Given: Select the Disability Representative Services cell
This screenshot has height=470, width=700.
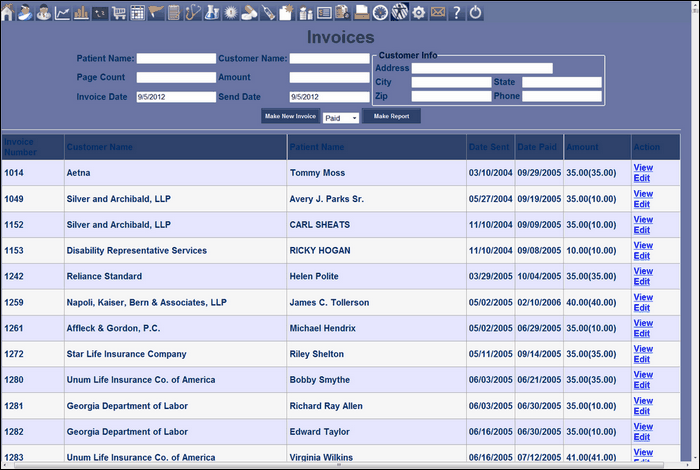Looking at the screenshot, I should 175,250.
